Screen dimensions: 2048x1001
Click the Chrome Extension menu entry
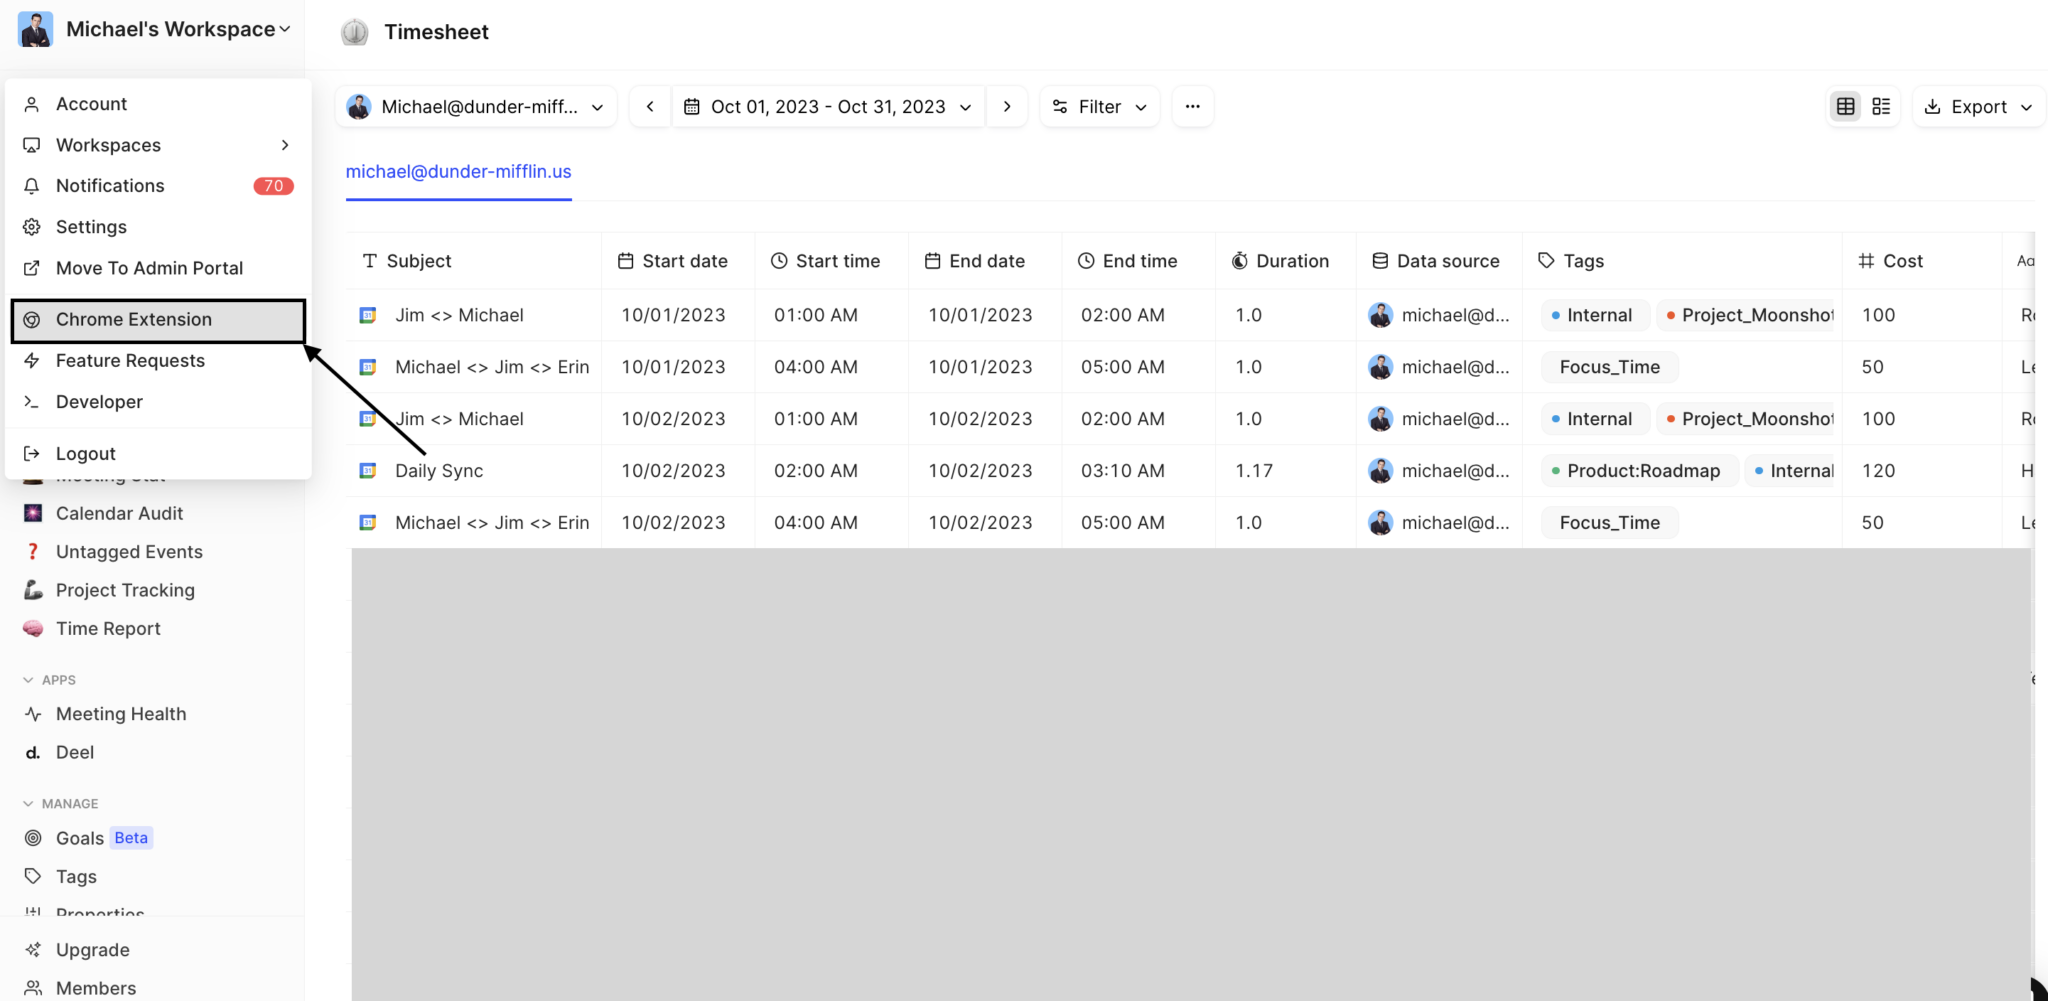coord(134,319)
